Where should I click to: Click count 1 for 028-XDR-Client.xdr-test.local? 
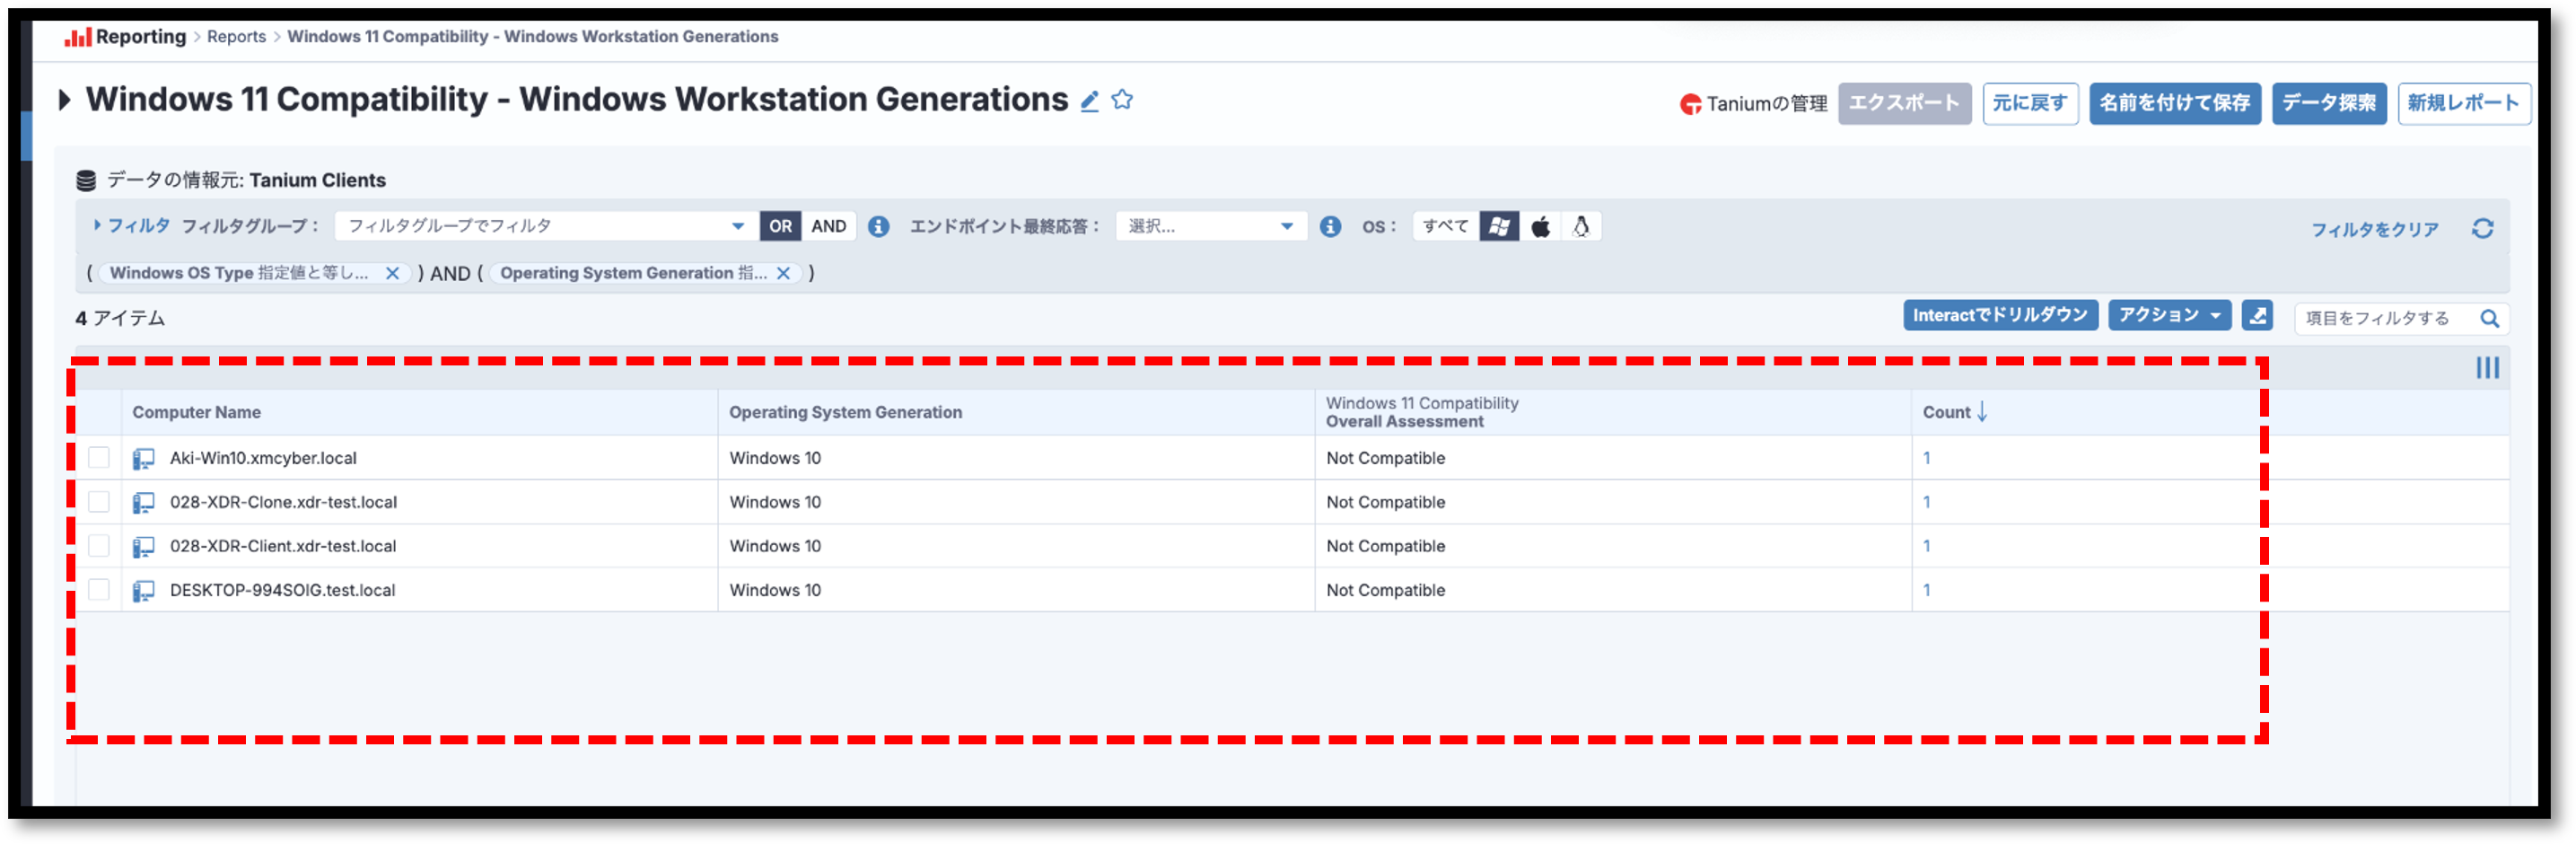(x=1926, y=547)
